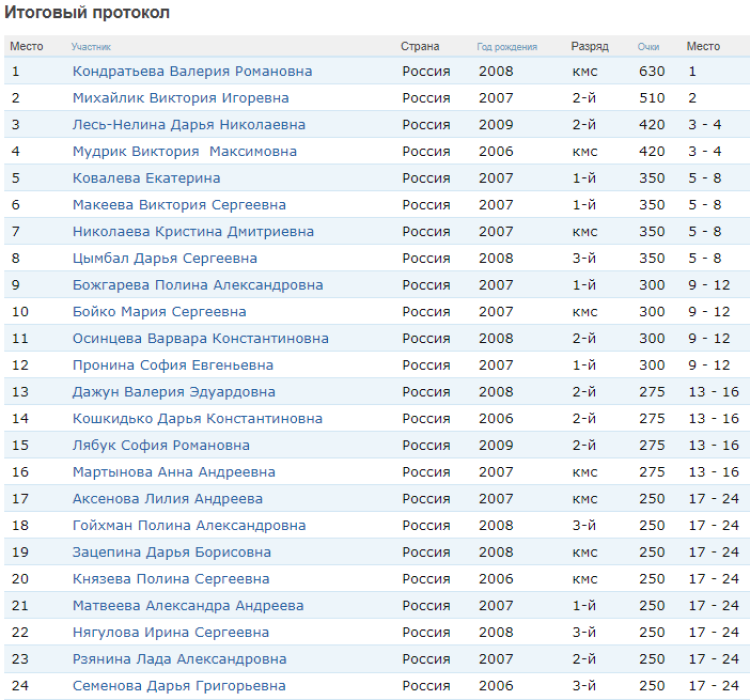Open Семенова Дарья Григорьевна profile
750x700 pixels.
pos(178,685)
